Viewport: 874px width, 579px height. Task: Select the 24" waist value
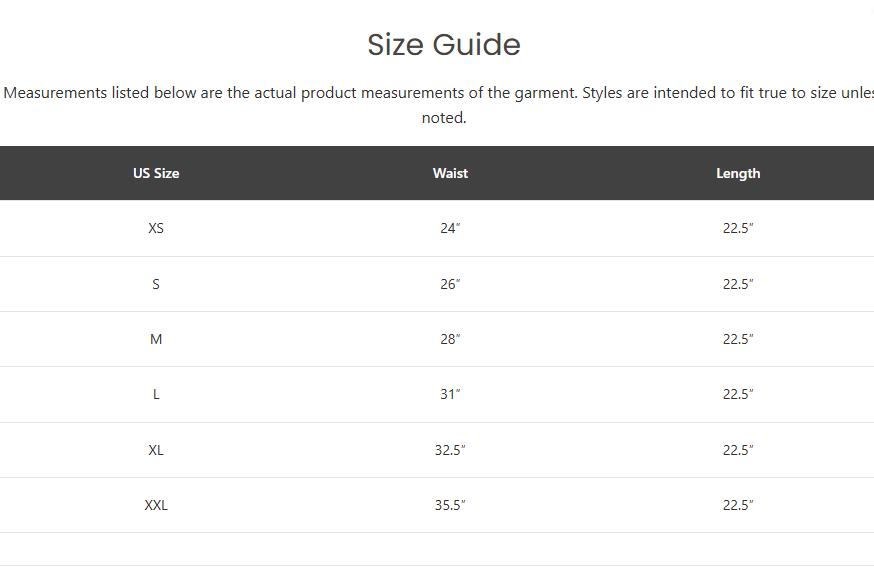coord(450,228)
